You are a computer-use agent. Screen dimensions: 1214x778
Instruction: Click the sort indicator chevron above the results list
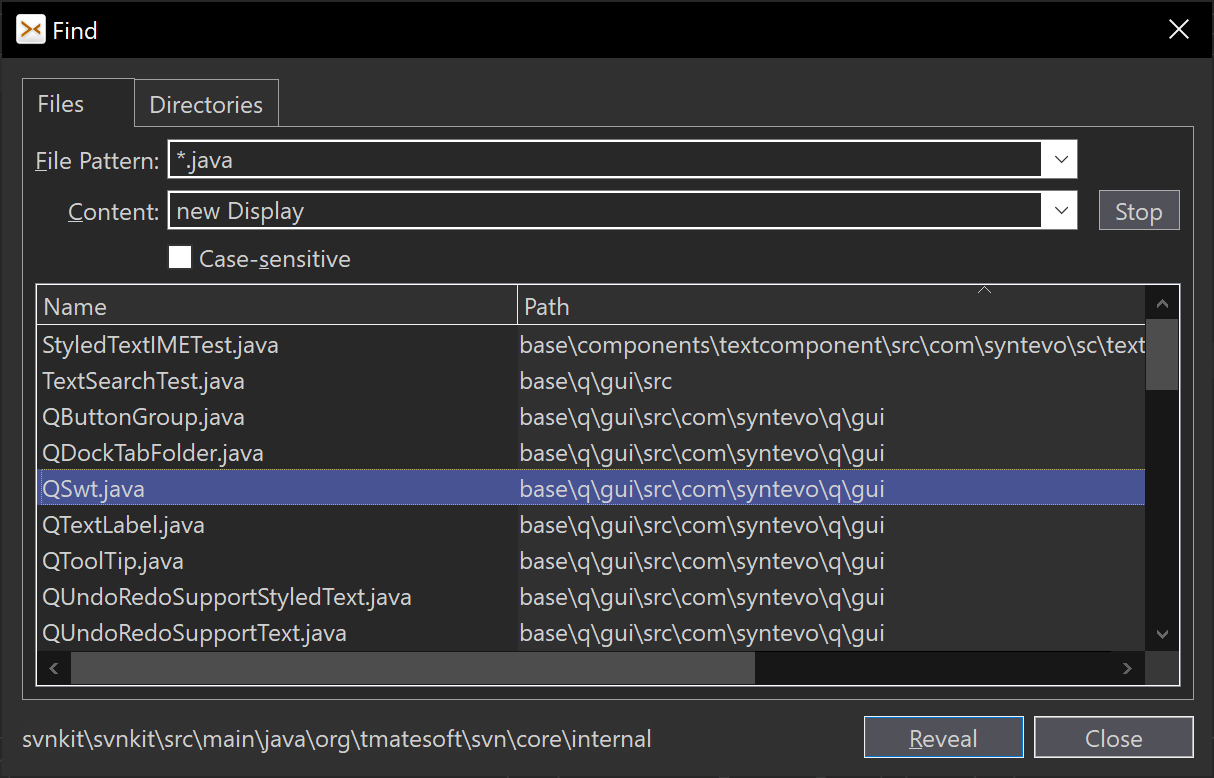pyautogui.click(x=984, y=289)
